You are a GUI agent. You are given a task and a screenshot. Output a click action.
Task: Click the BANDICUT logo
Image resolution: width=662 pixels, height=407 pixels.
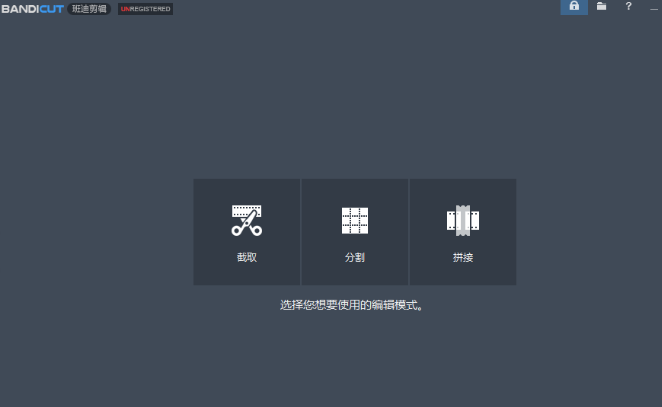point(33,9)
